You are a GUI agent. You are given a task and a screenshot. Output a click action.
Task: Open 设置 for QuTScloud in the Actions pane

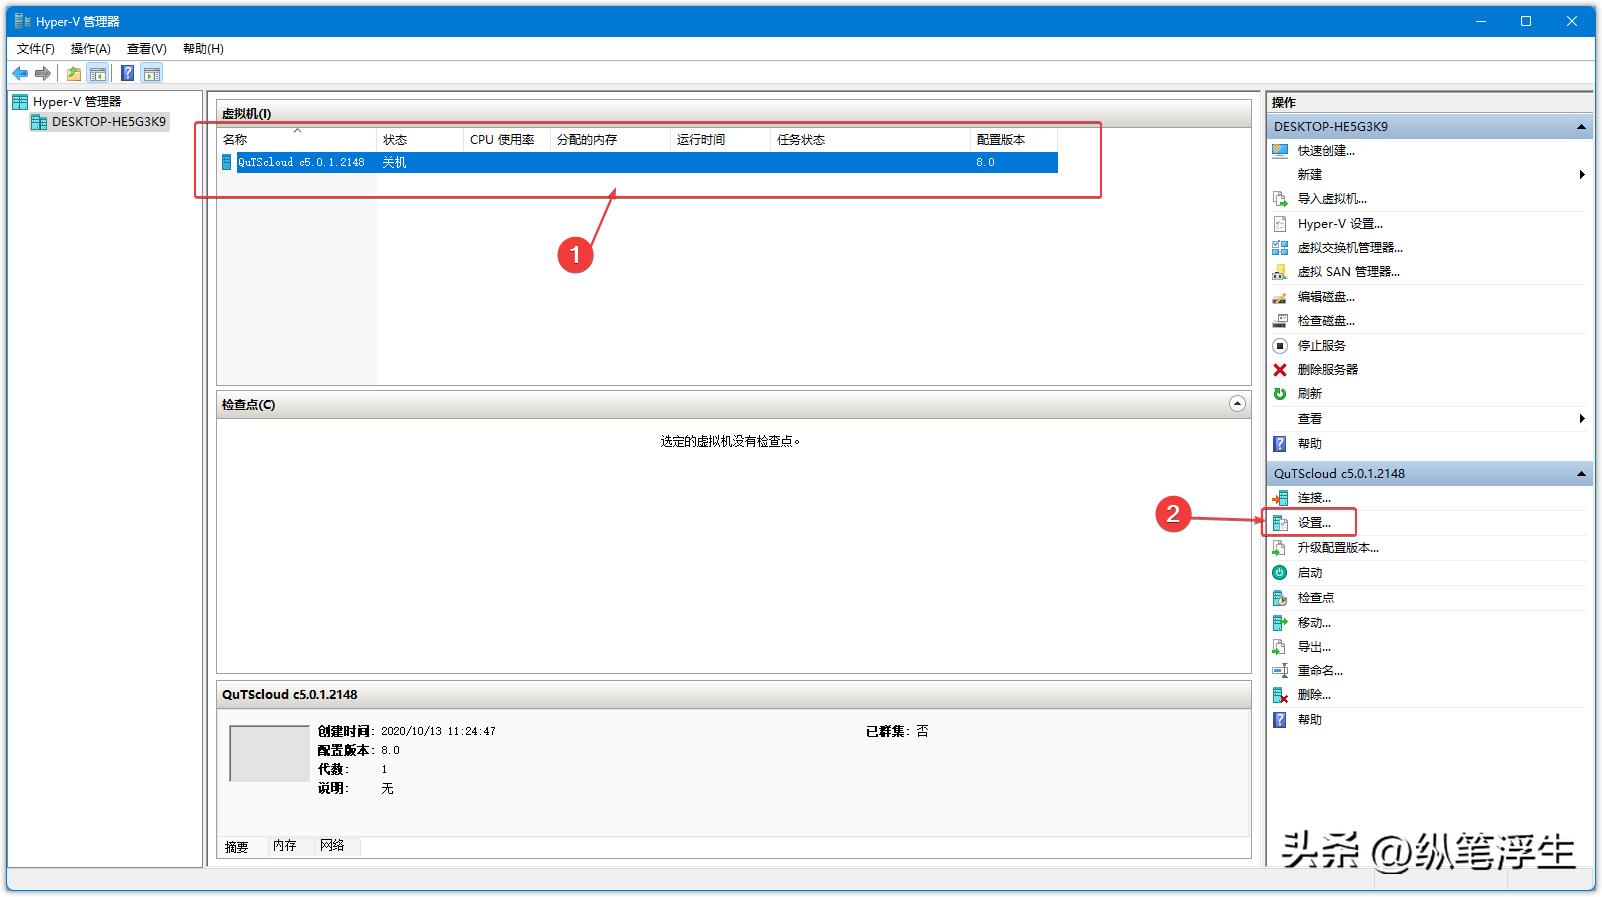(x=1314, y=523)
